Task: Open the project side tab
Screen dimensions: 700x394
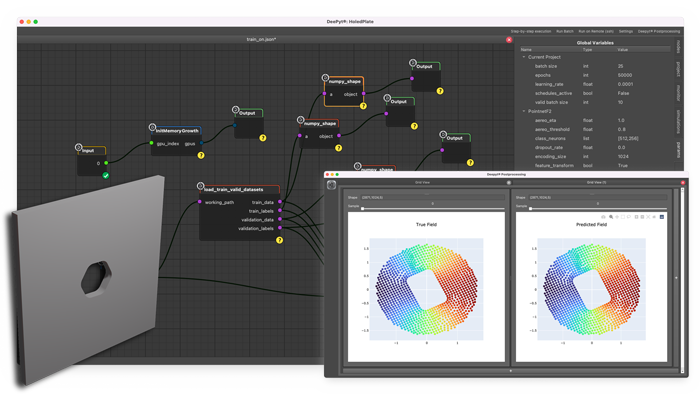Action: tap(678, 69)
